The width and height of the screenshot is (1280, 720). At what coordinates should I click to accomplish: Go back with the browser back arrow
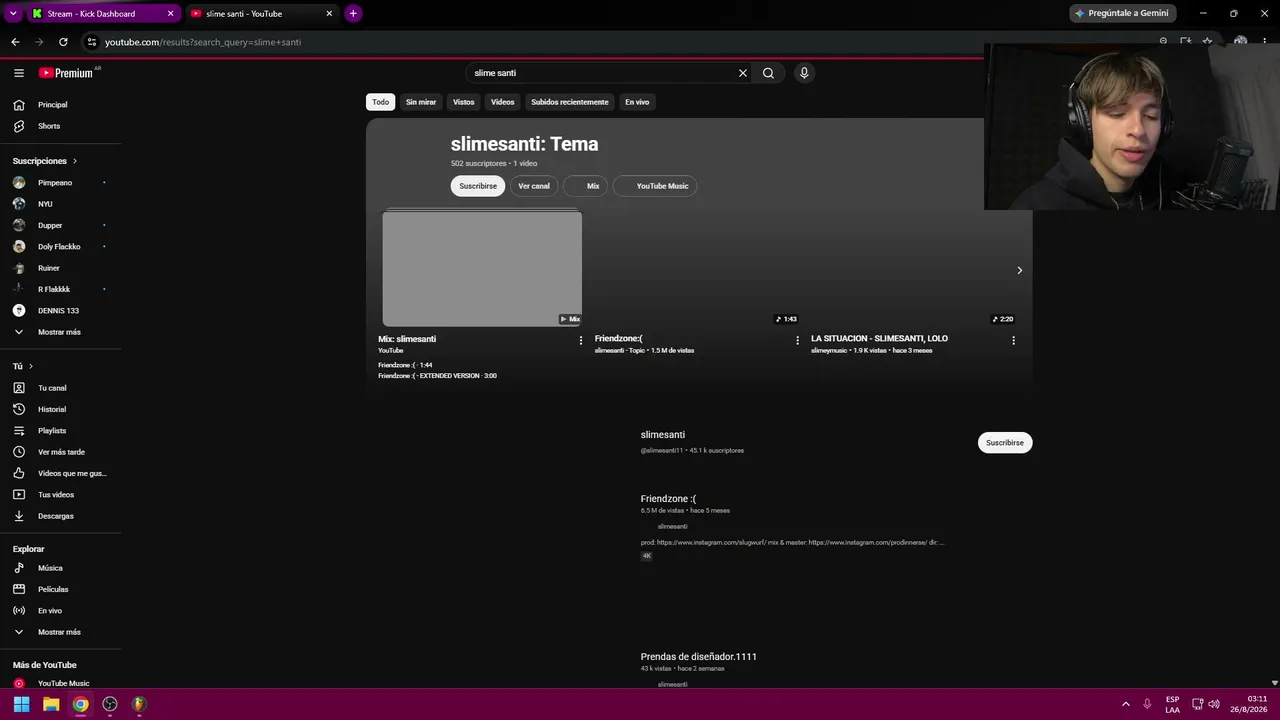tap(15, 42)
